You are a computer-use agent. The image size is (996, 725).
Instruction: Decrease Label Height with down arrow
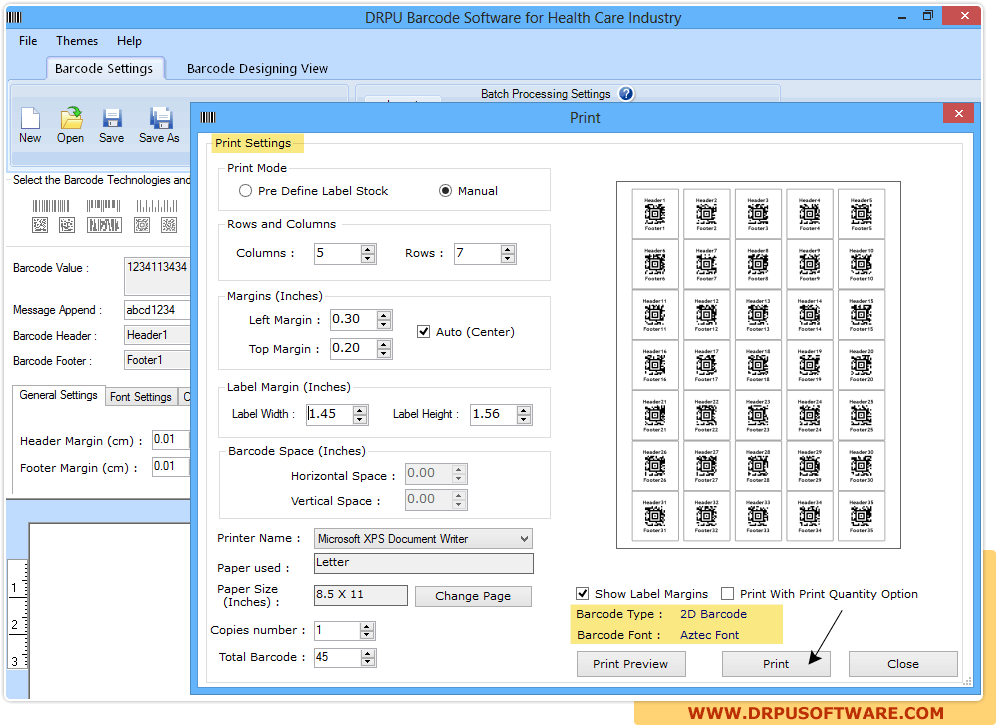[x=523, y=419]
